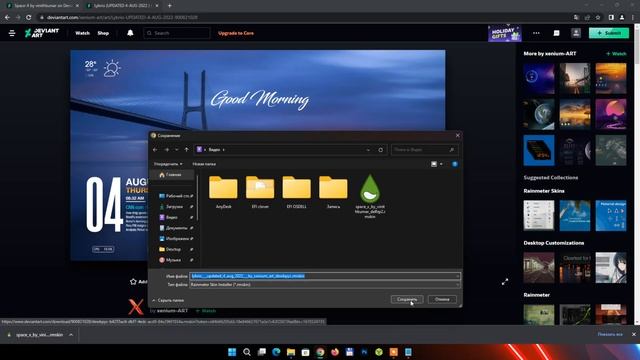Watch xenium-ART from sidebar
The height and width of the screenshot is (360, 640).
[616, 53]
